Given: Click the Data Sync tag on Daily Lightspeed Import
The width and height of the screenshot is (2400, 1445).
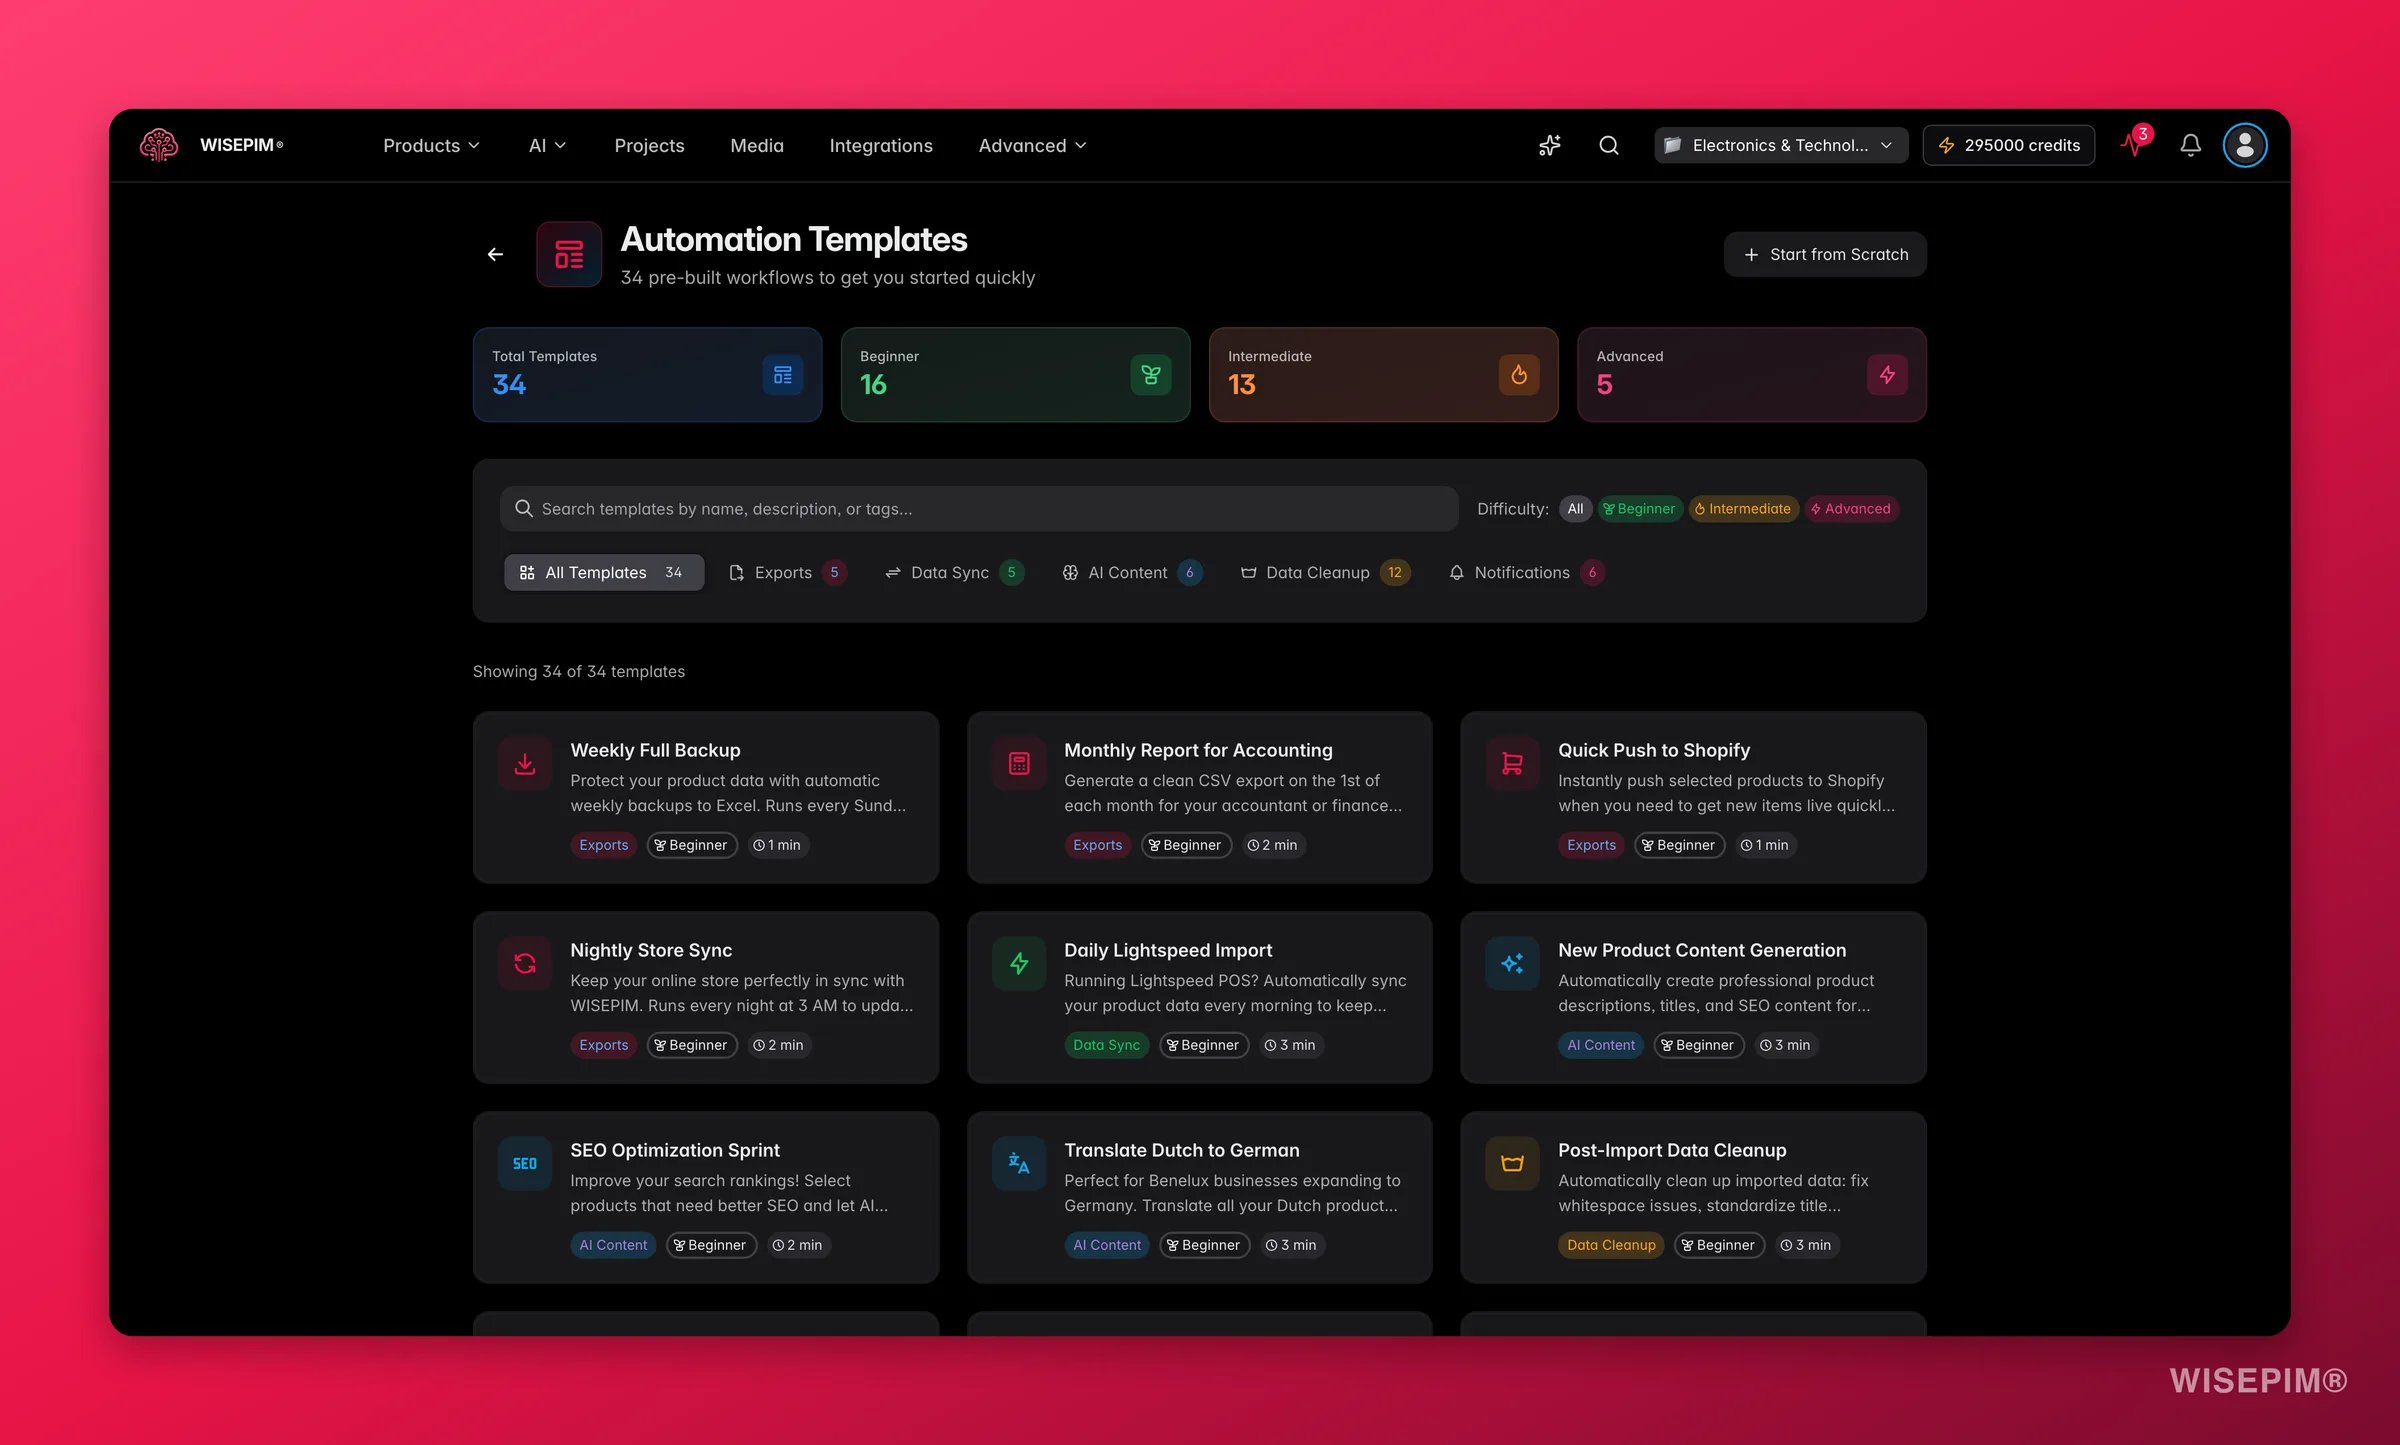Looking at the screenshot, I should point(1106,1045).
